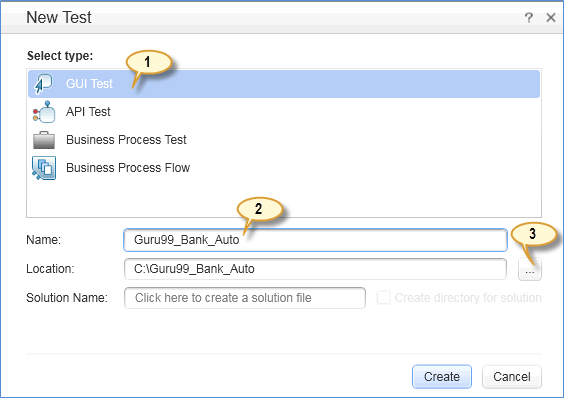Select the API Test icon
This screenshot has height=398, width=564.
[44, 112]
